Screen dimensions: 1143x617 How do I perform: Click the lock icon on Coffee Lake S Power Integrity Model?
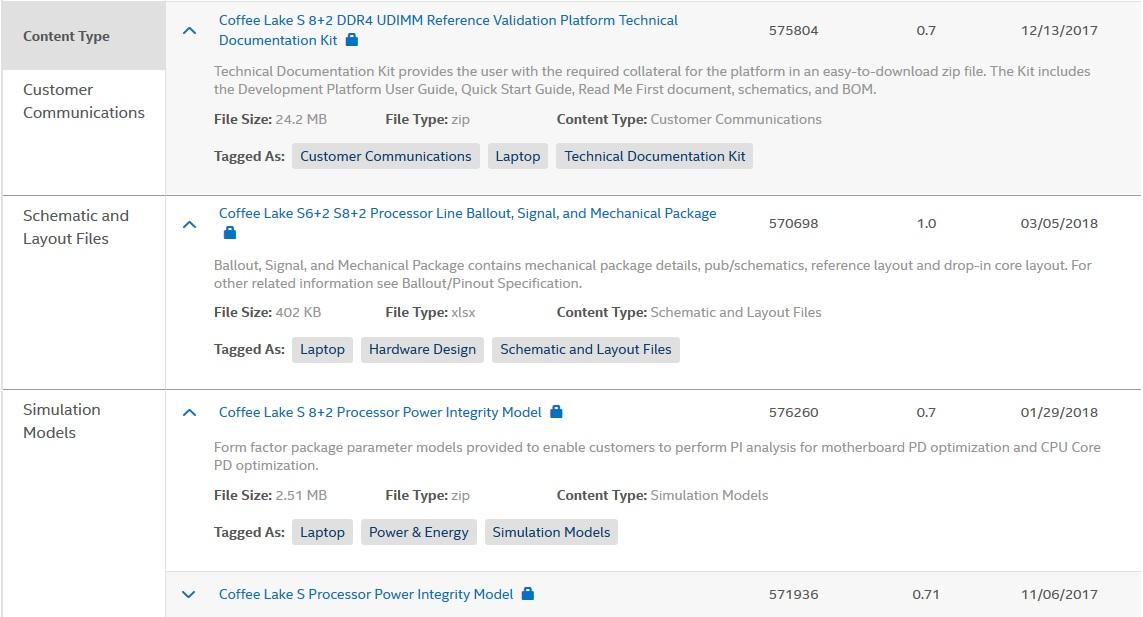pos(527,594)
